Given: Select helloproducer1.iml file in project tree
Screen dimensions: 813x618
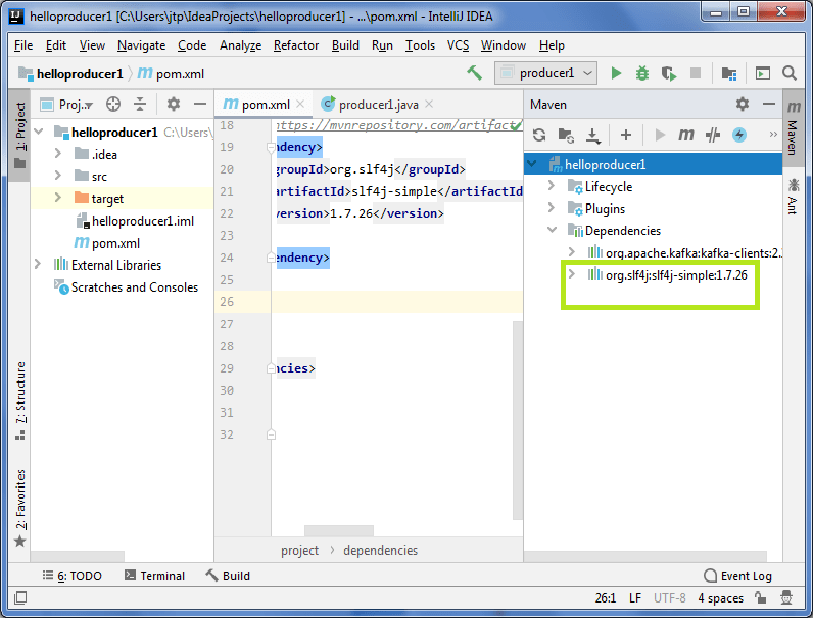Looking at the screenshot, I should pyautogui.click(x=135, y=221).
